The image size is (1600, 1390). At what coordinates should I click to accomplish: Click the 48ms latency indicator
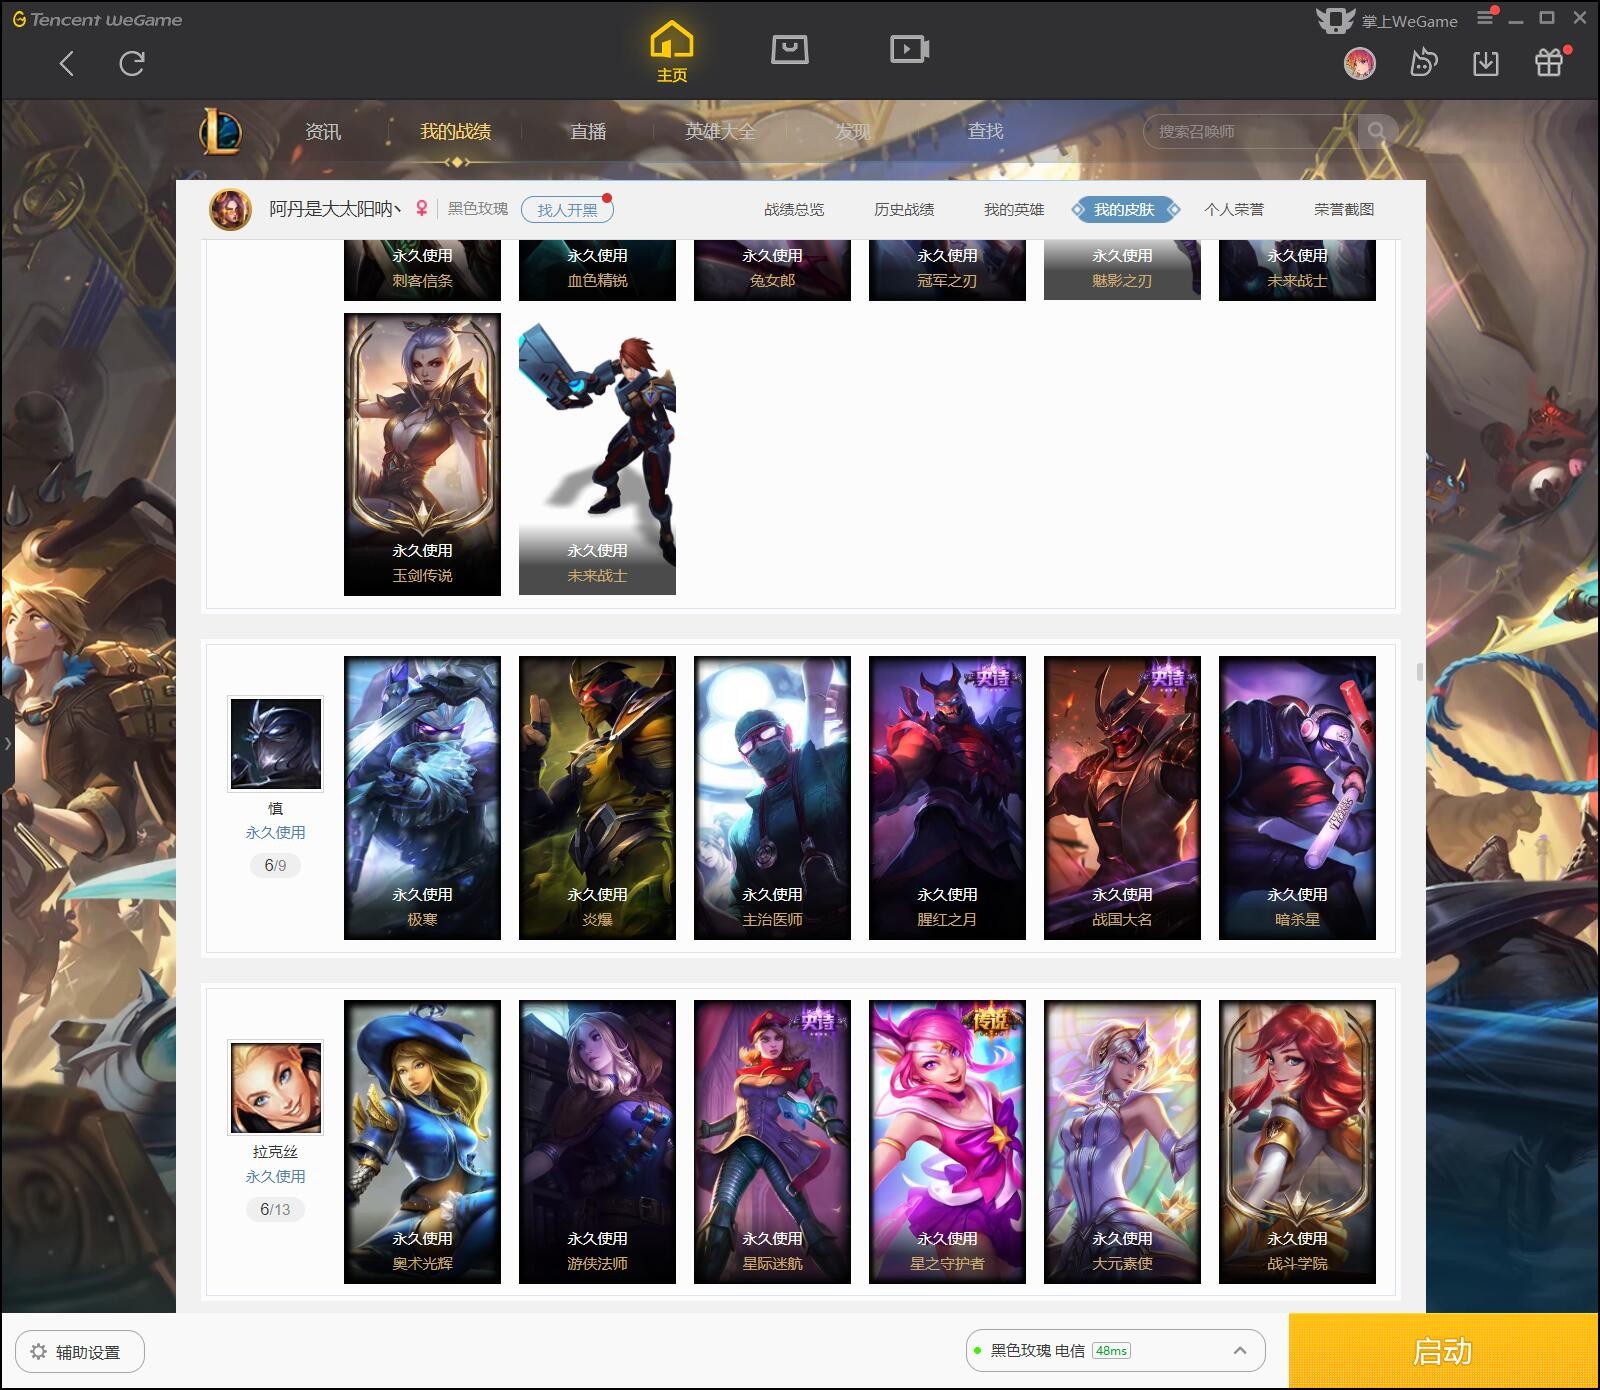pyautogui.click(x=1111, y=1350)
